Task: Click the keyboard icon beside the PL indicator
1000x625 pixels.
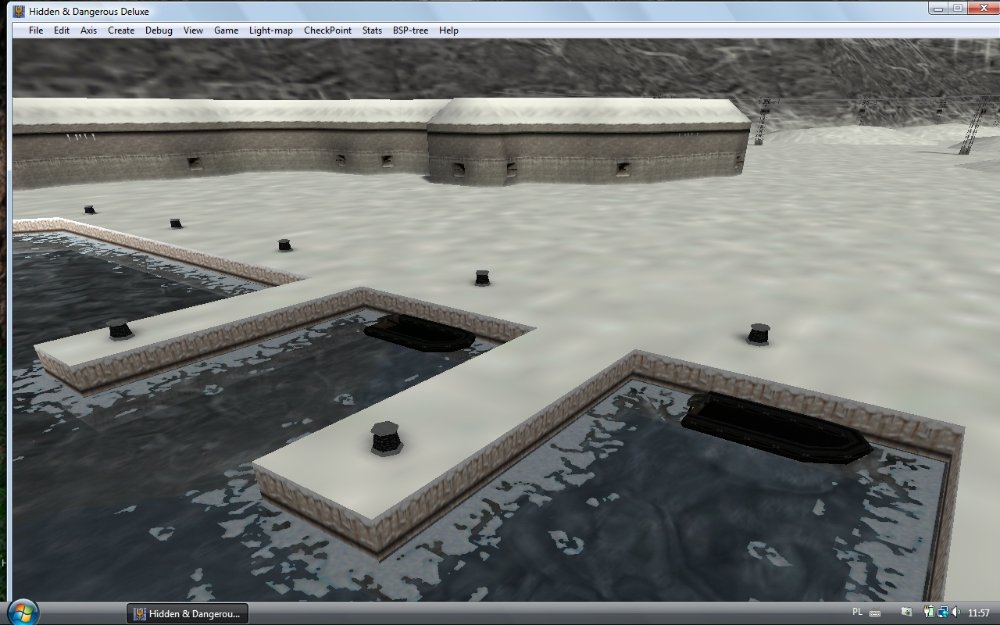Action: 875,612
